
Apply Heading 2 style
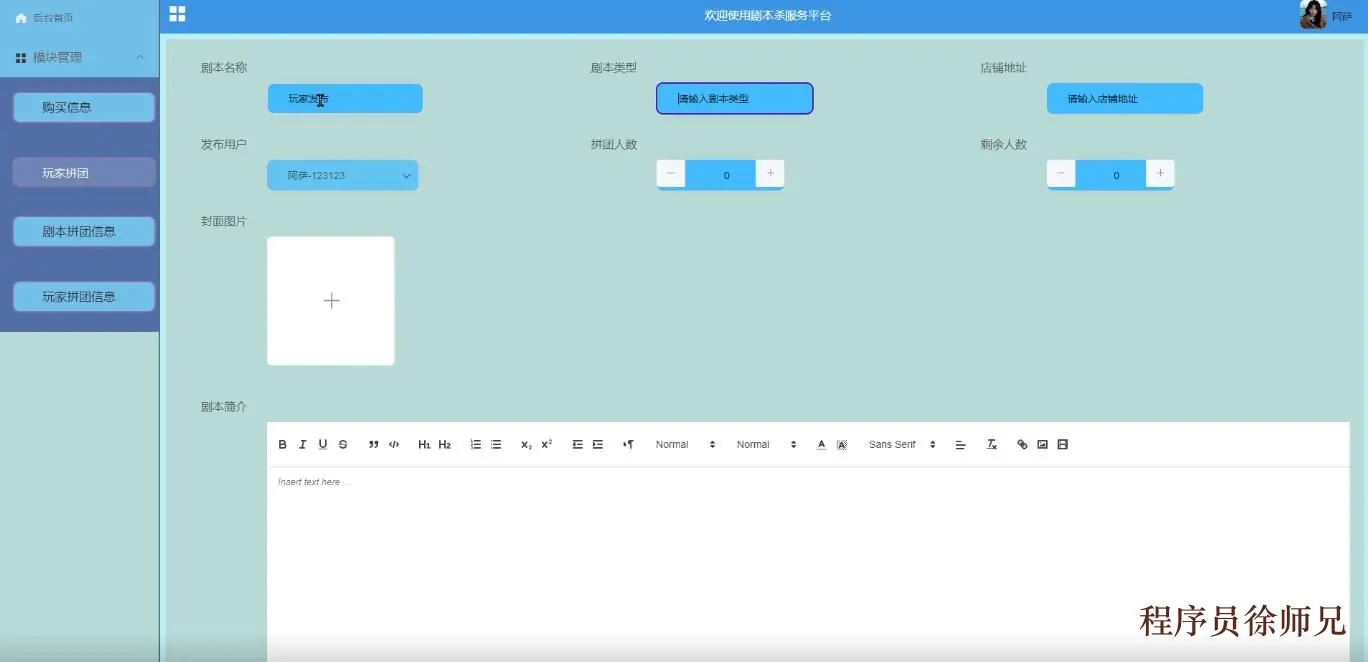tap(445, 444)
